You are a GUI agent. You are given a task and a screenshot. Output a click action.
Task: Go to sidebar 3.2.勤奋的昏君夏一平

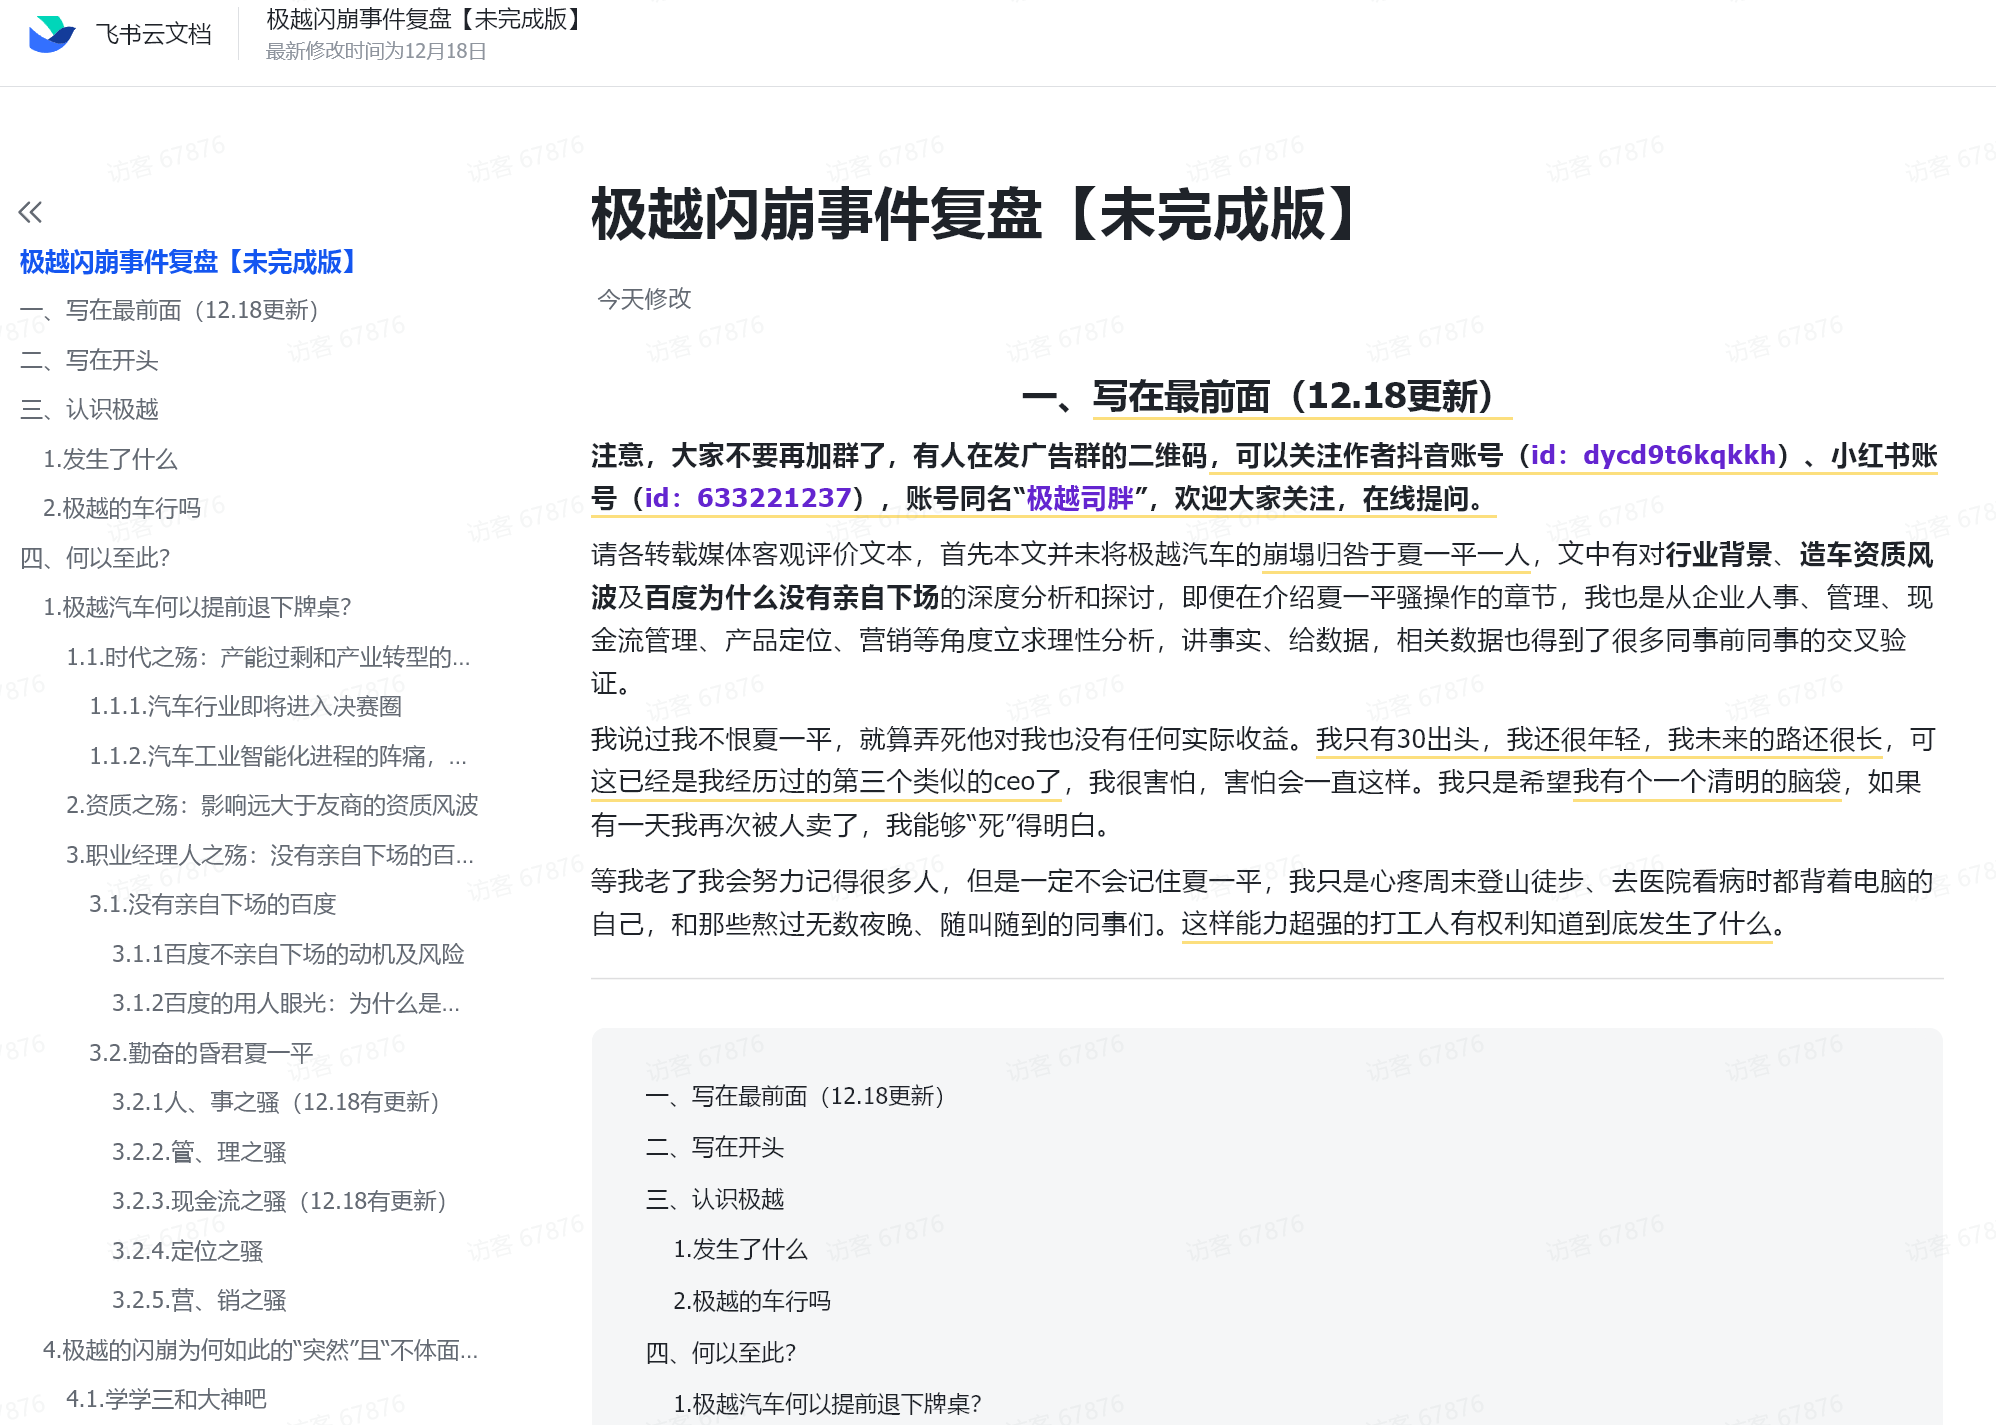click(x=201, y=1053)
